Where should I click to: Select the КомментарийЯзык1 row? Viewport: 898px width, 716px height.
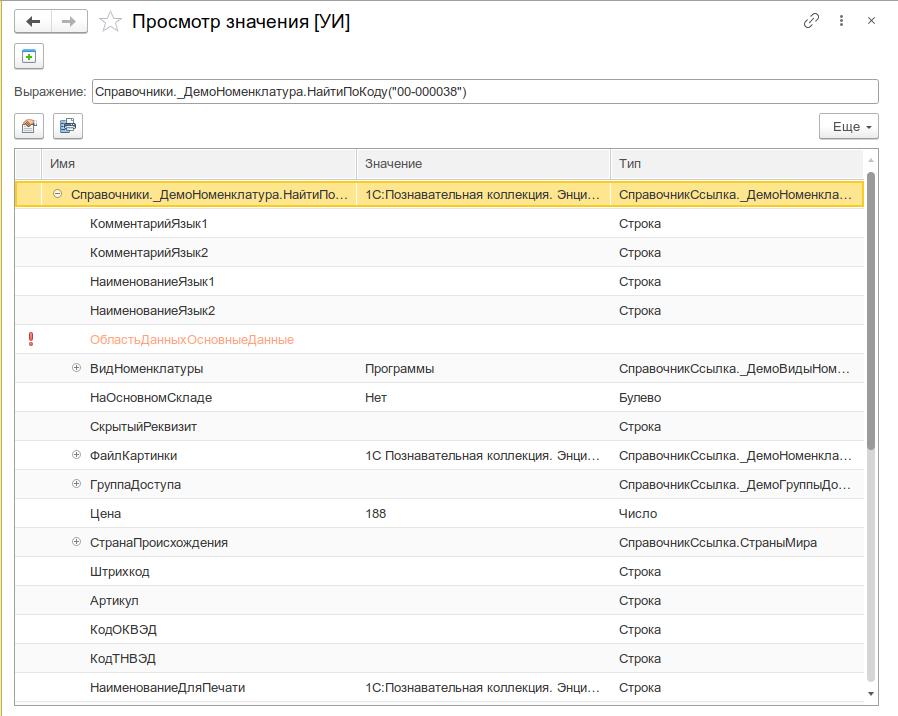tap(439, 223)
